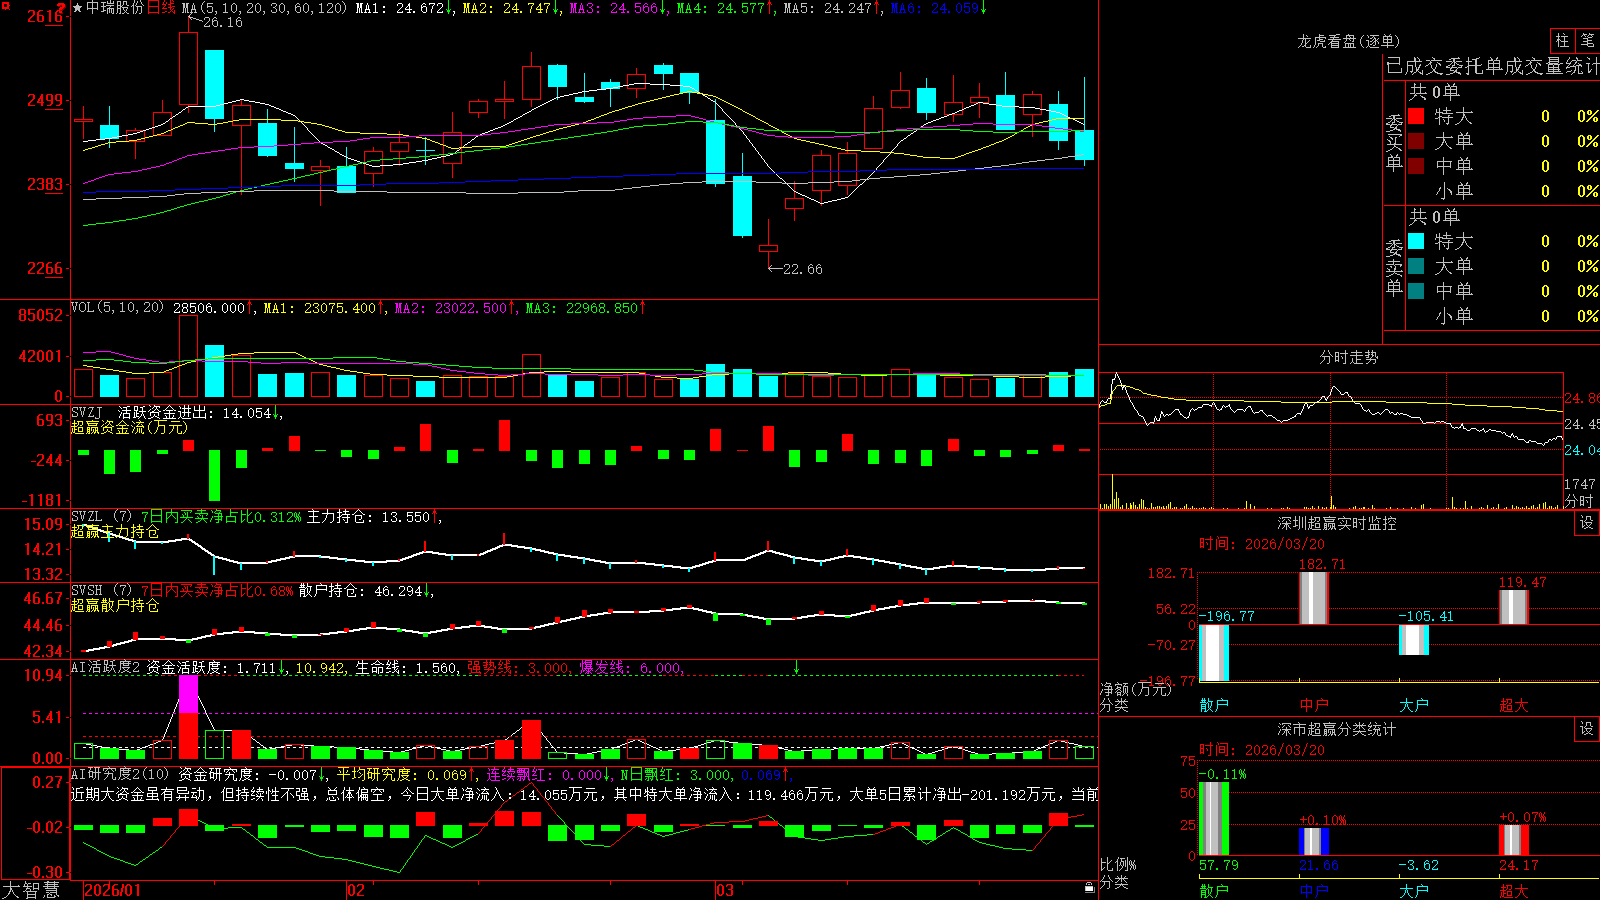
Task: Click the VOL(5,10,20) indicator label
Action: click(117, 307)
